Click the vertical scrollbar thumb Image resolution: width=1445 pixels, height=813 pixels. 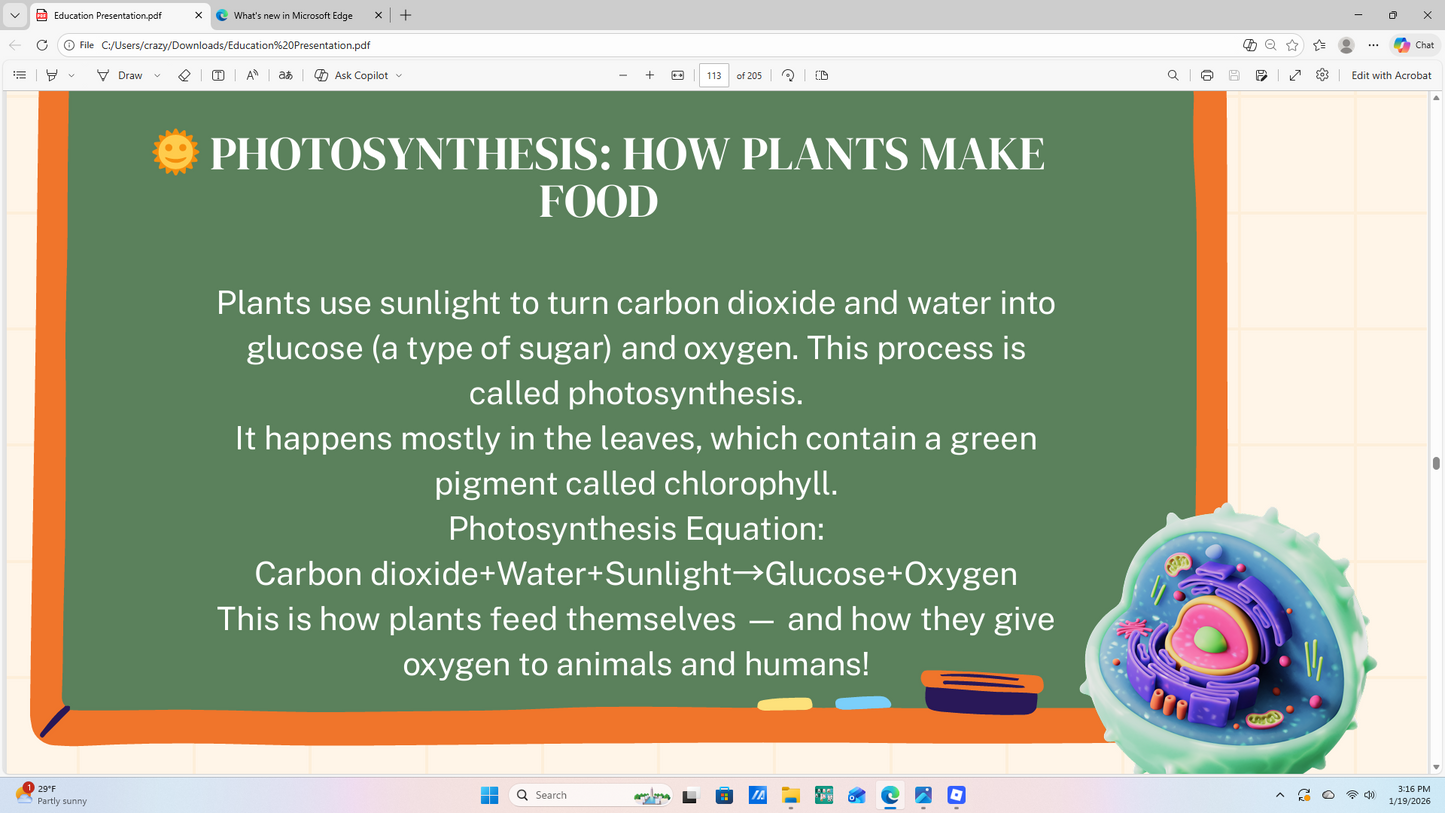(x=1437, y=463)
